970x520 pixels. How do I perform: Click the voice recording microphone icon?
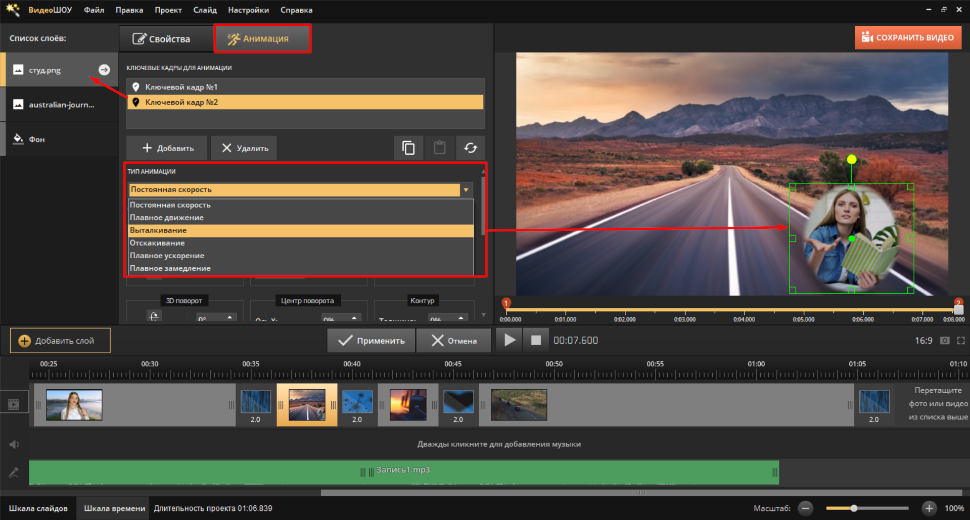pyautogui.click(x=14, y=473)
